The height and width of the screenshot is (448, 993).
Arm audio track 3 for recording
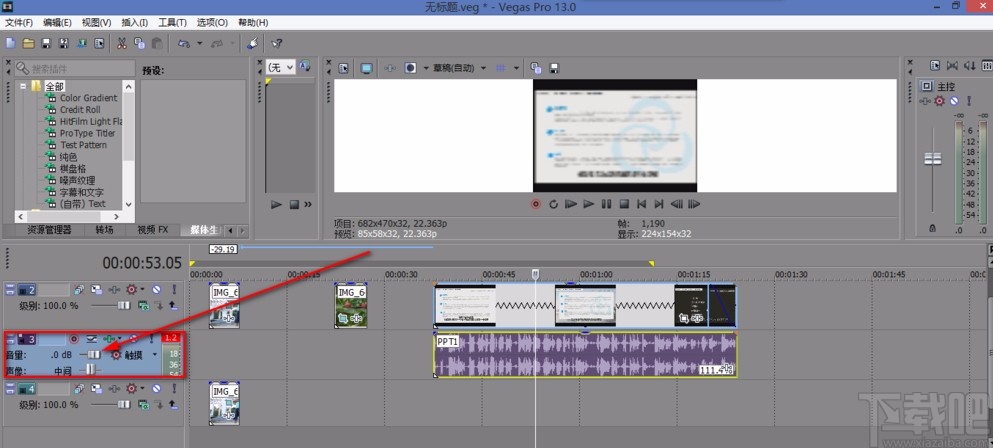tap(74, 339)
